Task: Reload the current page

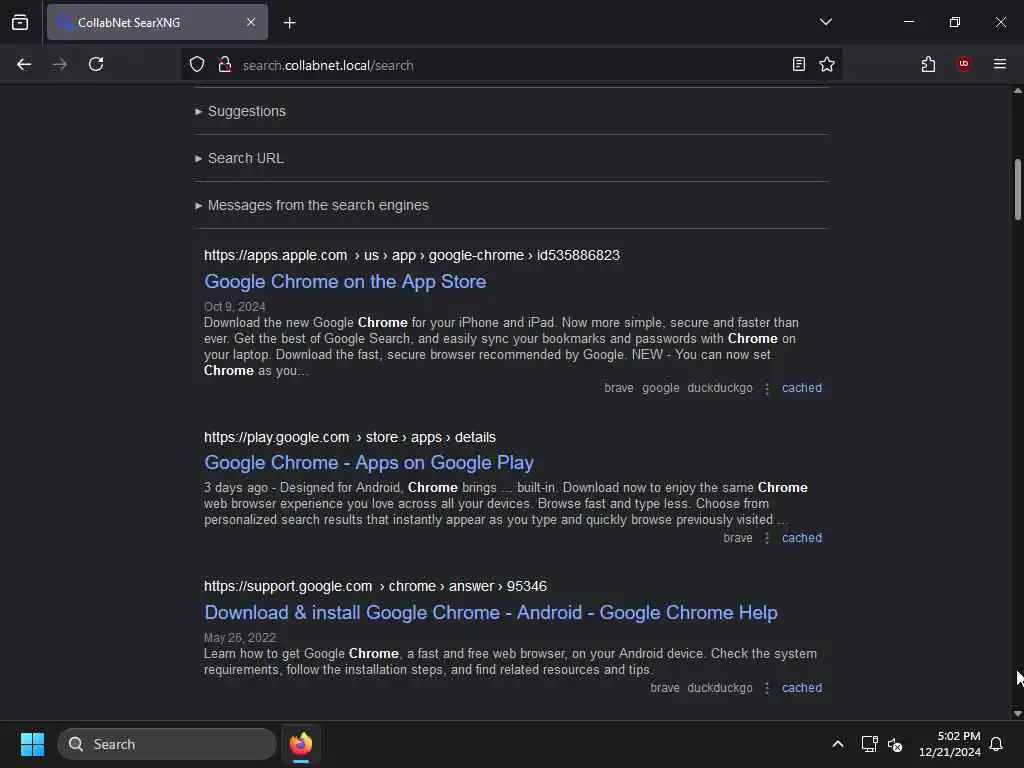Action: (96, 64)
